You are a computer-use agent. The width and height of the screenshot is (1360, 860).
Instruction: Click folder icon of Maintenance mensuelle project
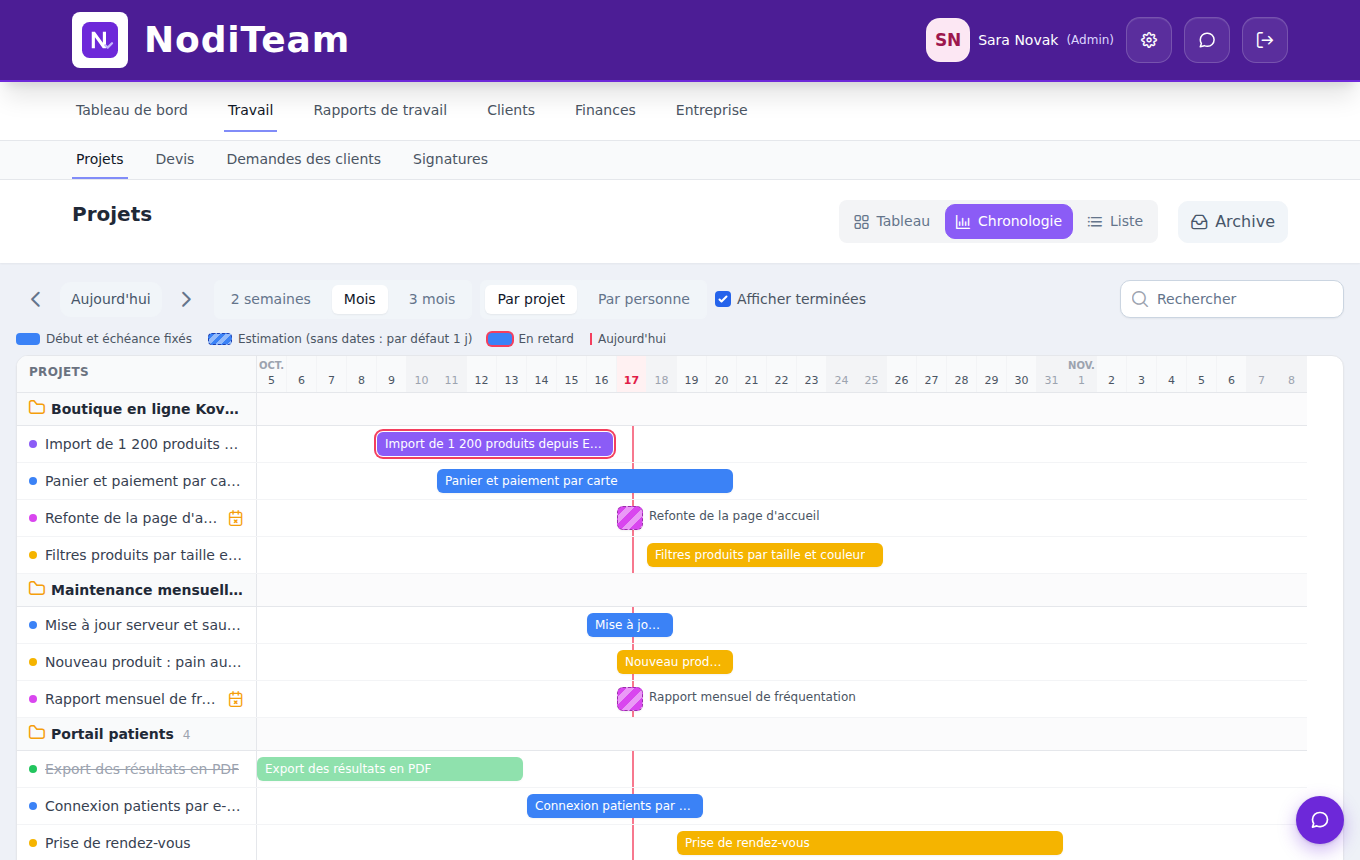(x=37, y=589)
